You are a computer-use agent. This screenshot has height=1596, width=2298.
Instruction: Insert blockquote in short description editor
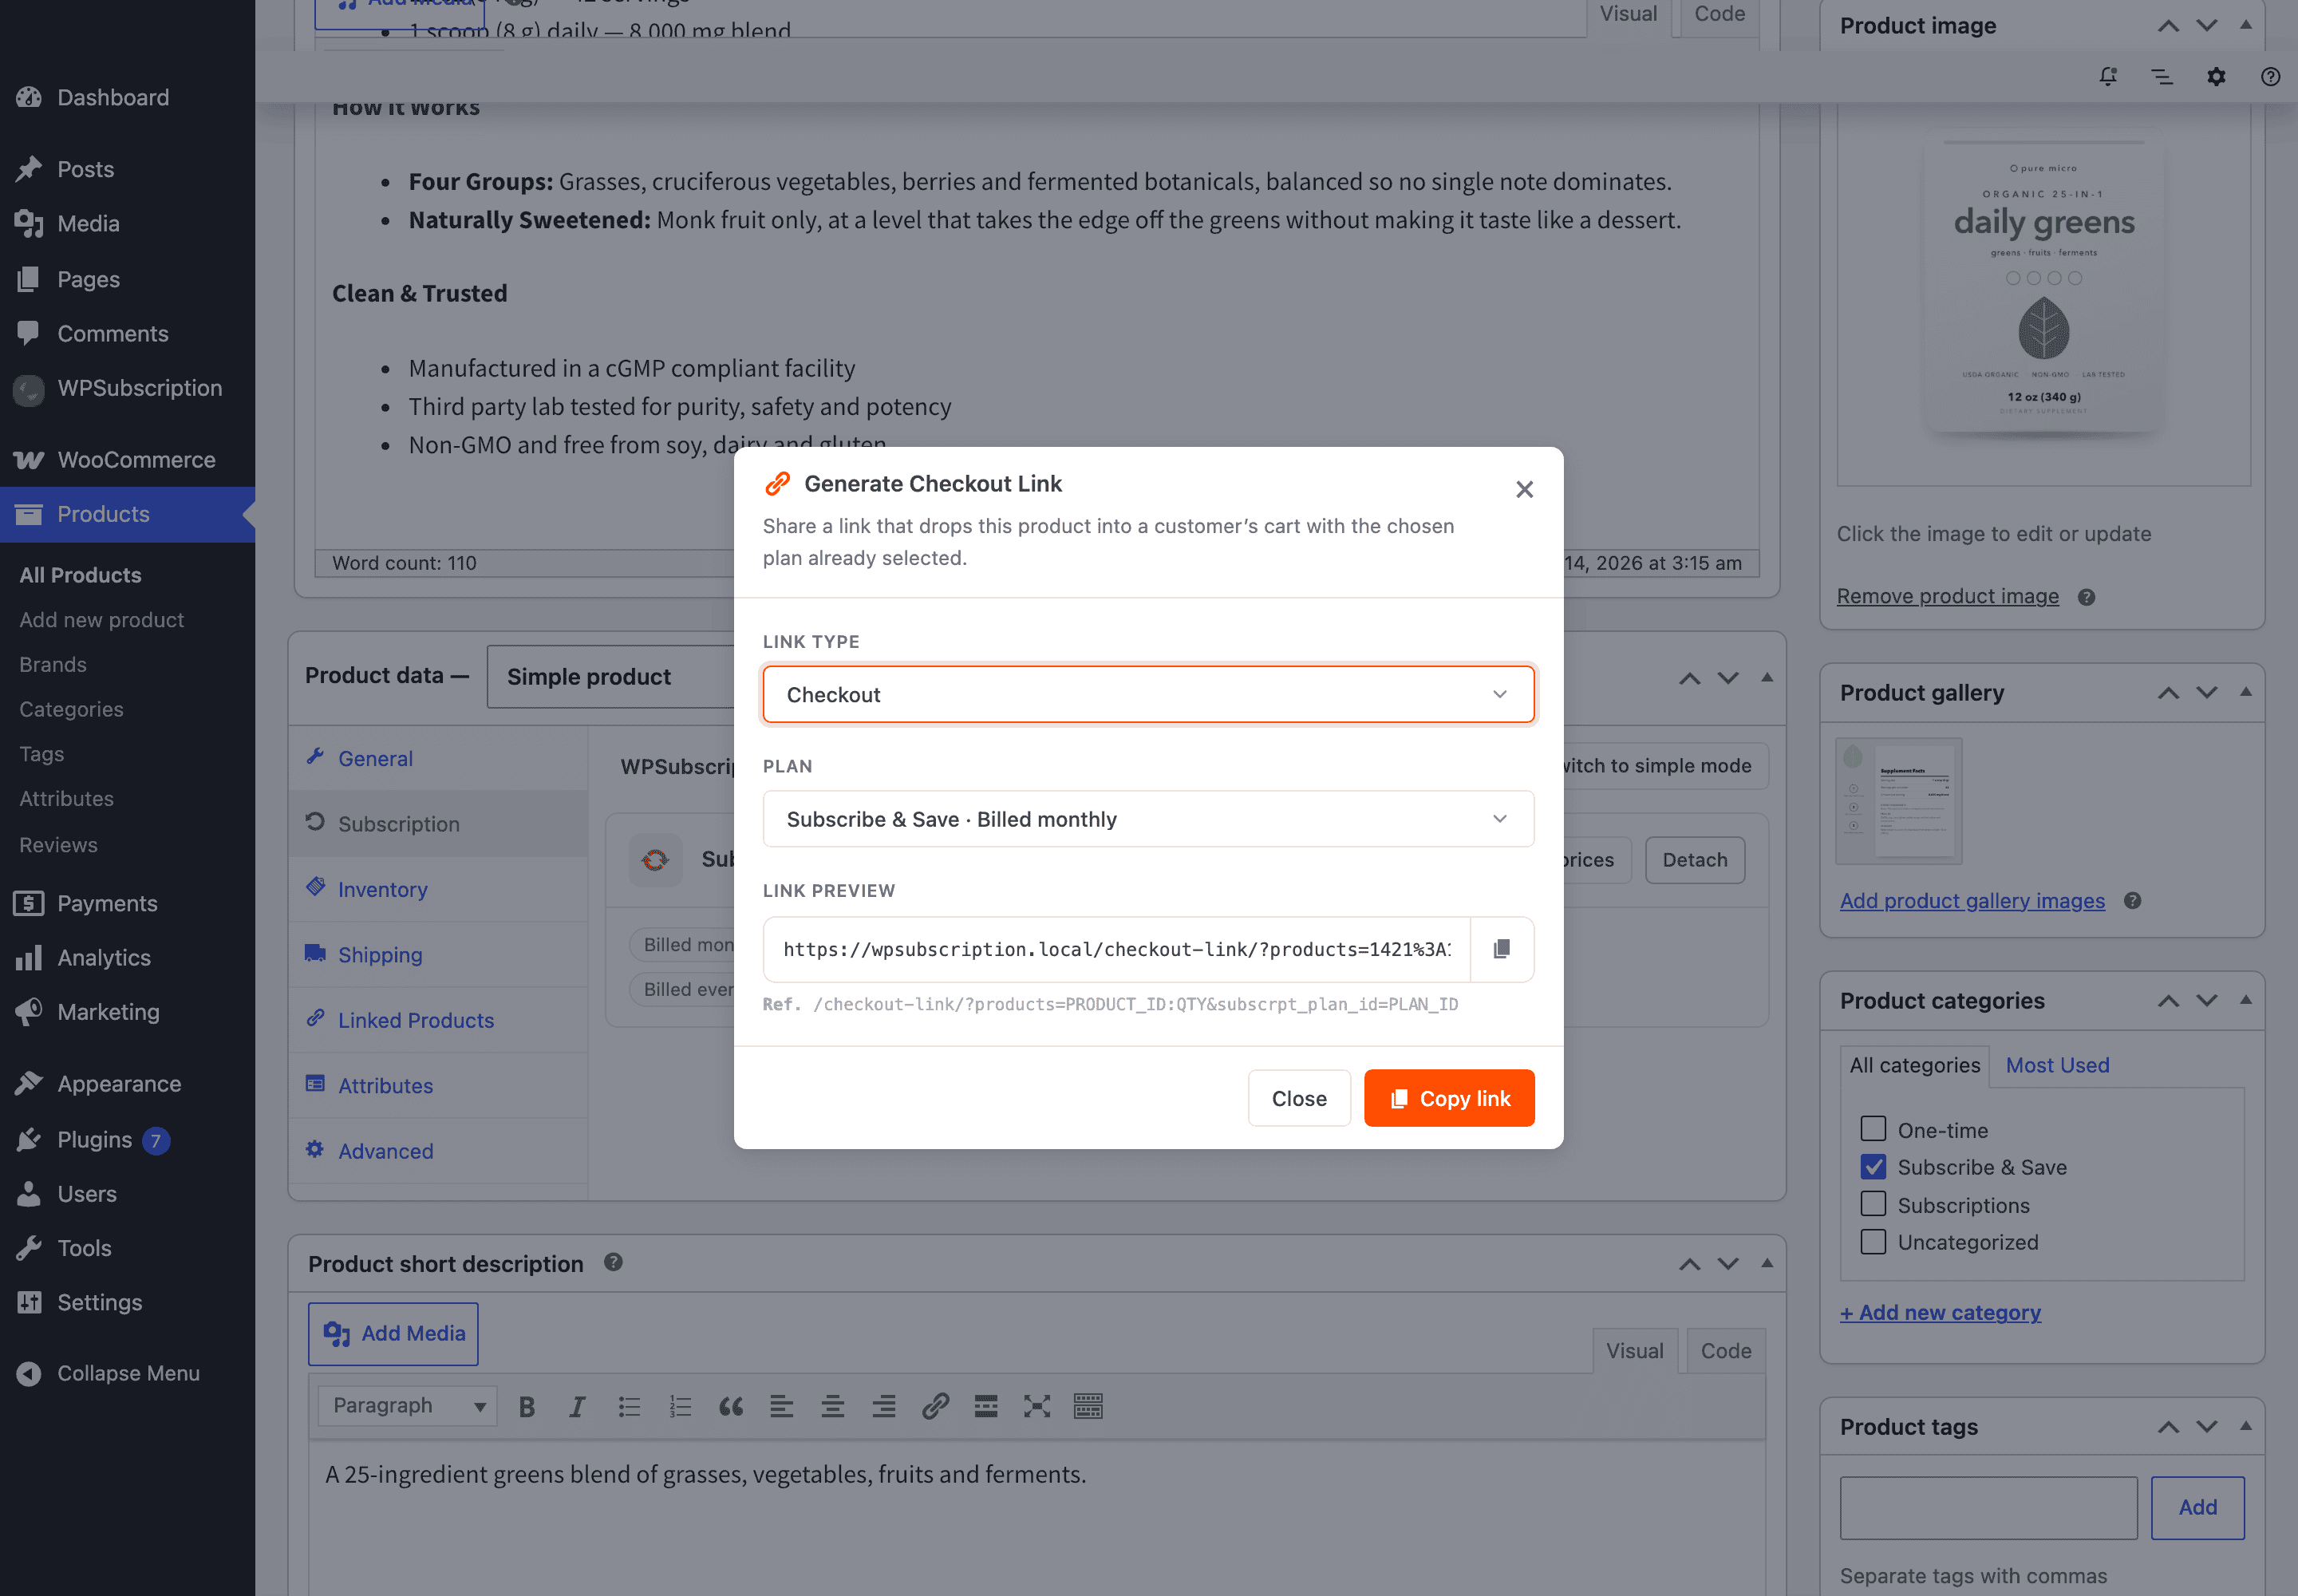pyautogui.click(x=731, y=1407)
